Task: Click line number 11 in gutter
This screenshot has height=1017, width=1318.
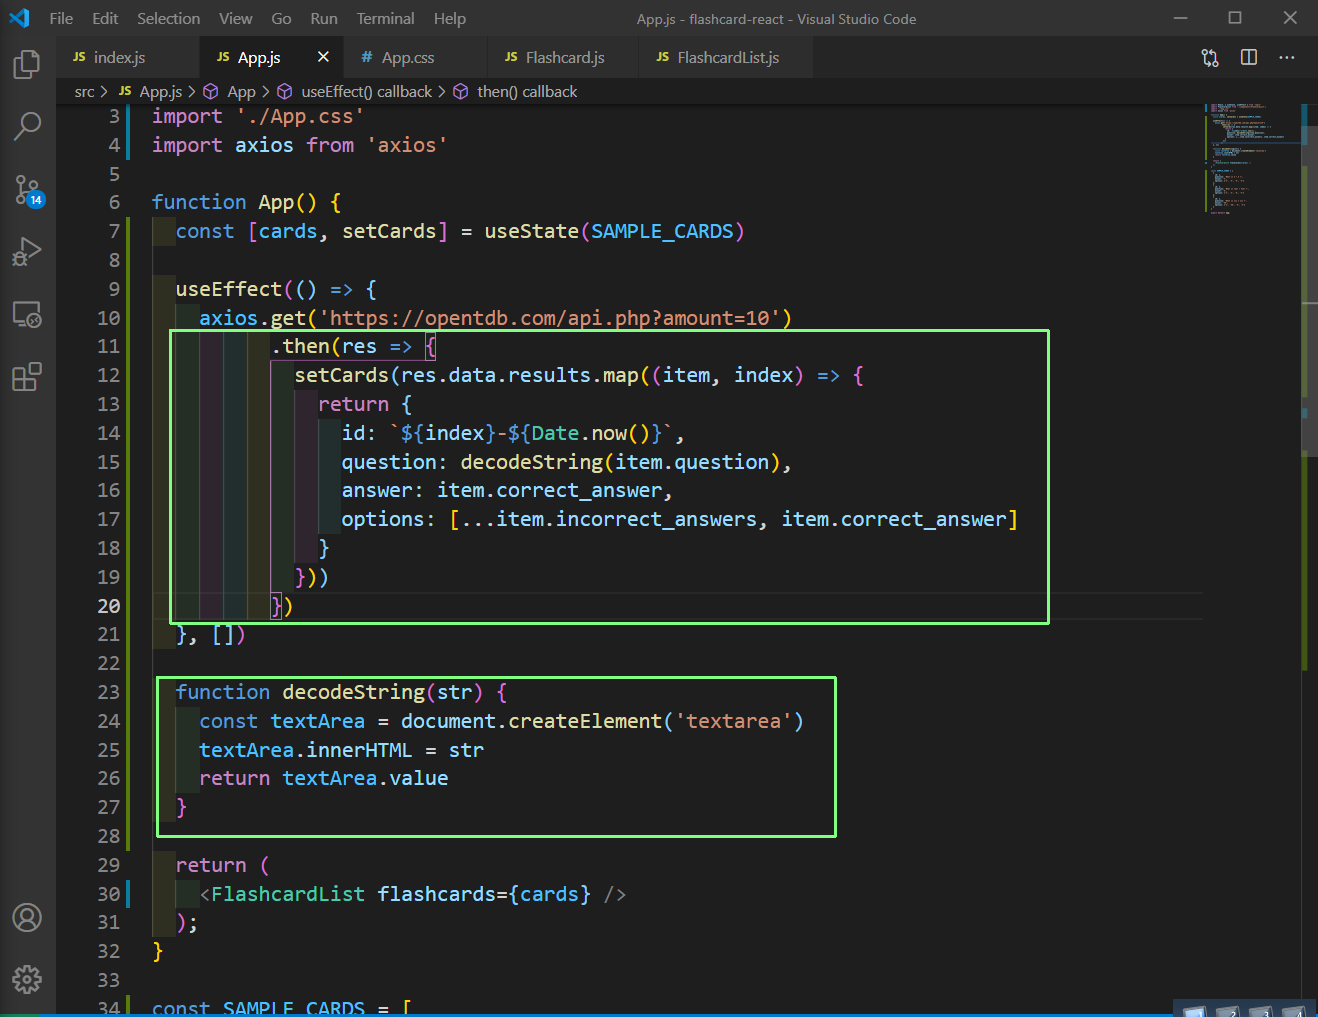Action: 109,346
